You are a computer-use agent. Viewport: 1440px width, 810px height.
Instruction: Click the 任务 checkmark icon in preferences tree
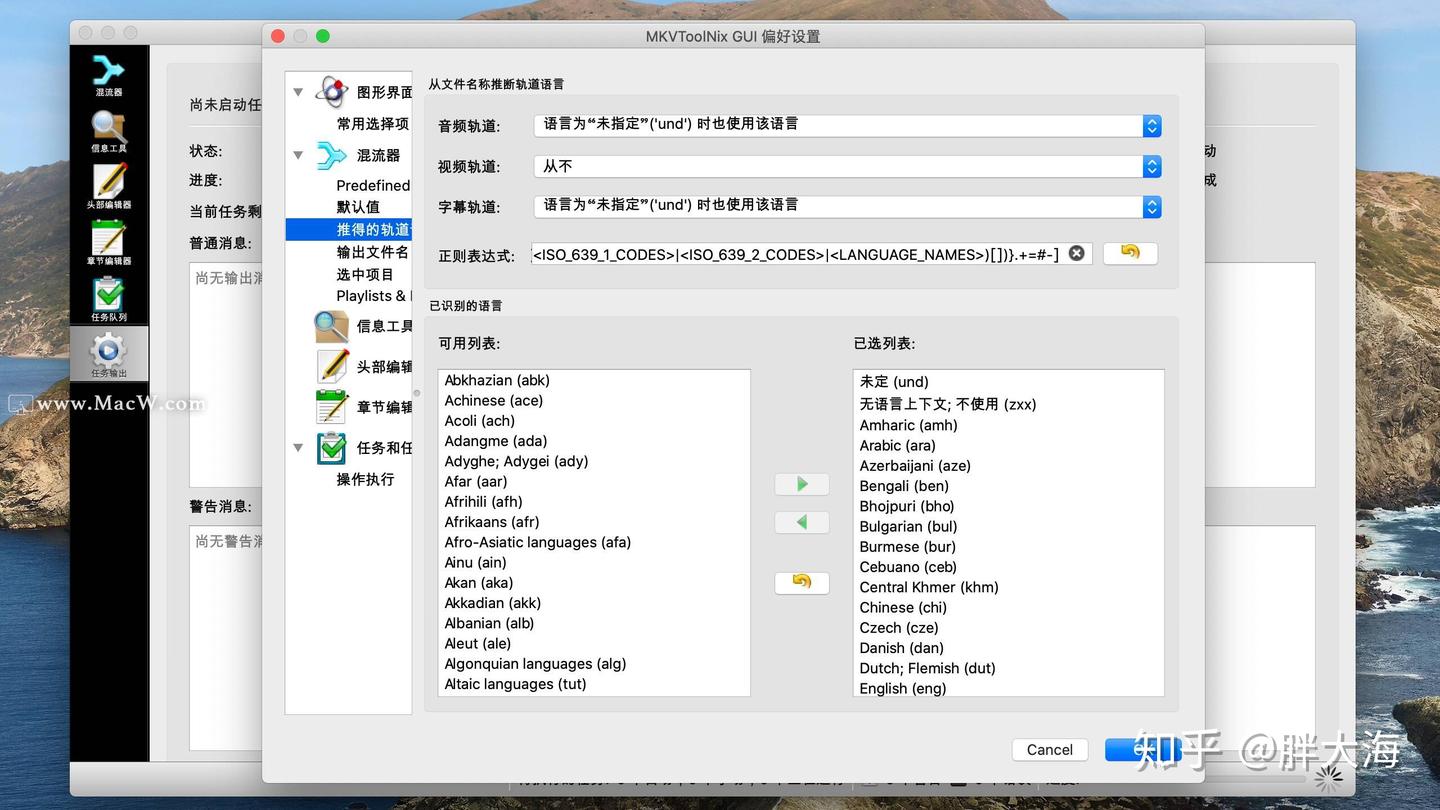[332, 448]
